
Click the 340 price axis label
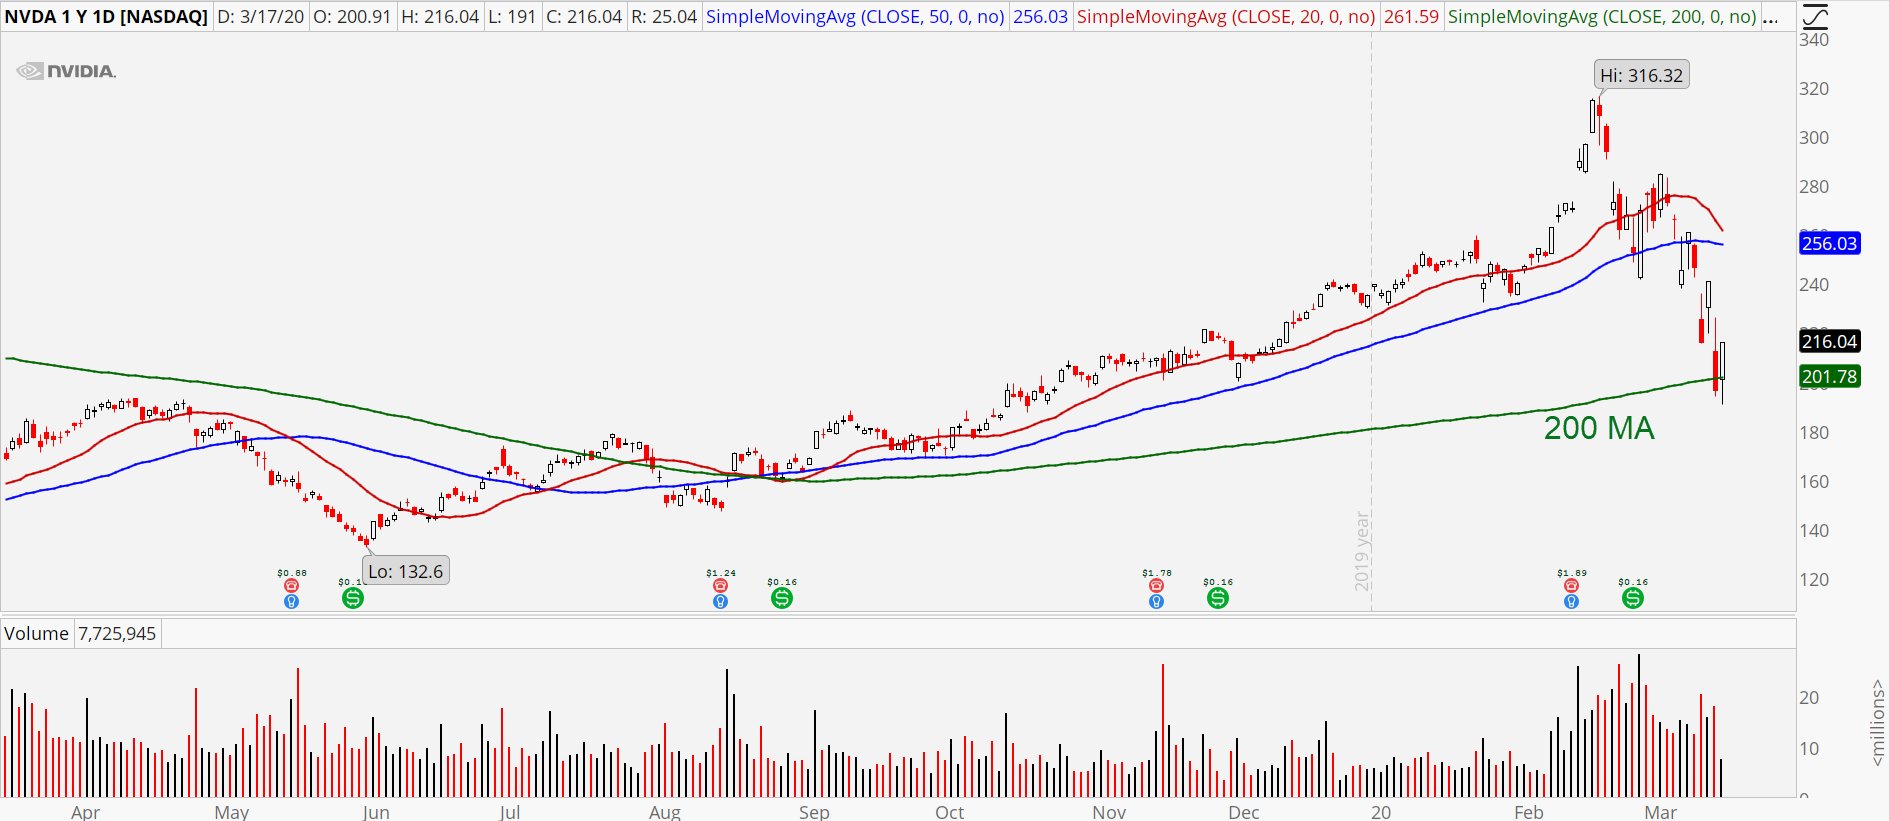click(1814, 40)
